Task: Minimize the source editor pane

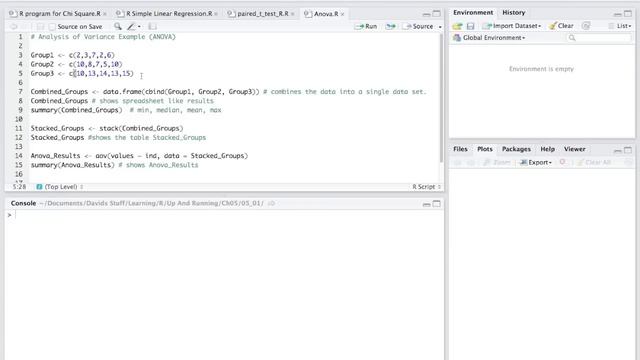Action: coord(427,14)
